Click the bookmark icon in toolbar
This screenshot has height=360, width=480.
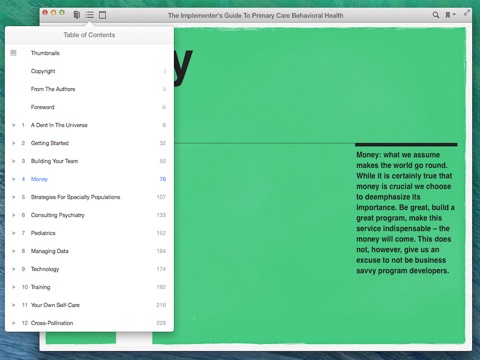448,15
